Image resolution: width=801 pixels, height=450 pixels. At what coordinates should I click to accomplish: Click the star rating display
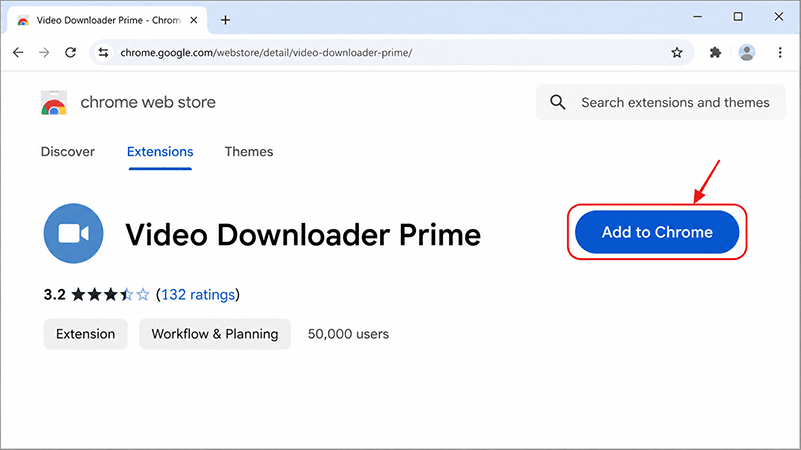pyautogui.click(x=110, y=295)
